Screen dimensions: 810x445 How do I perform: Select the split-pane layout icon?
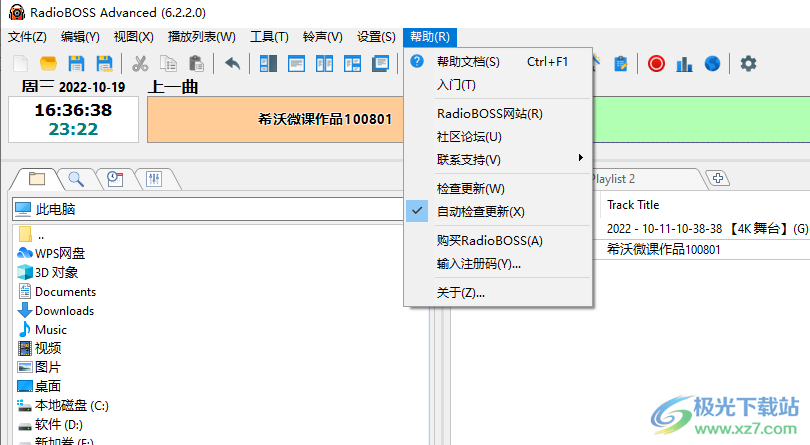353,64
